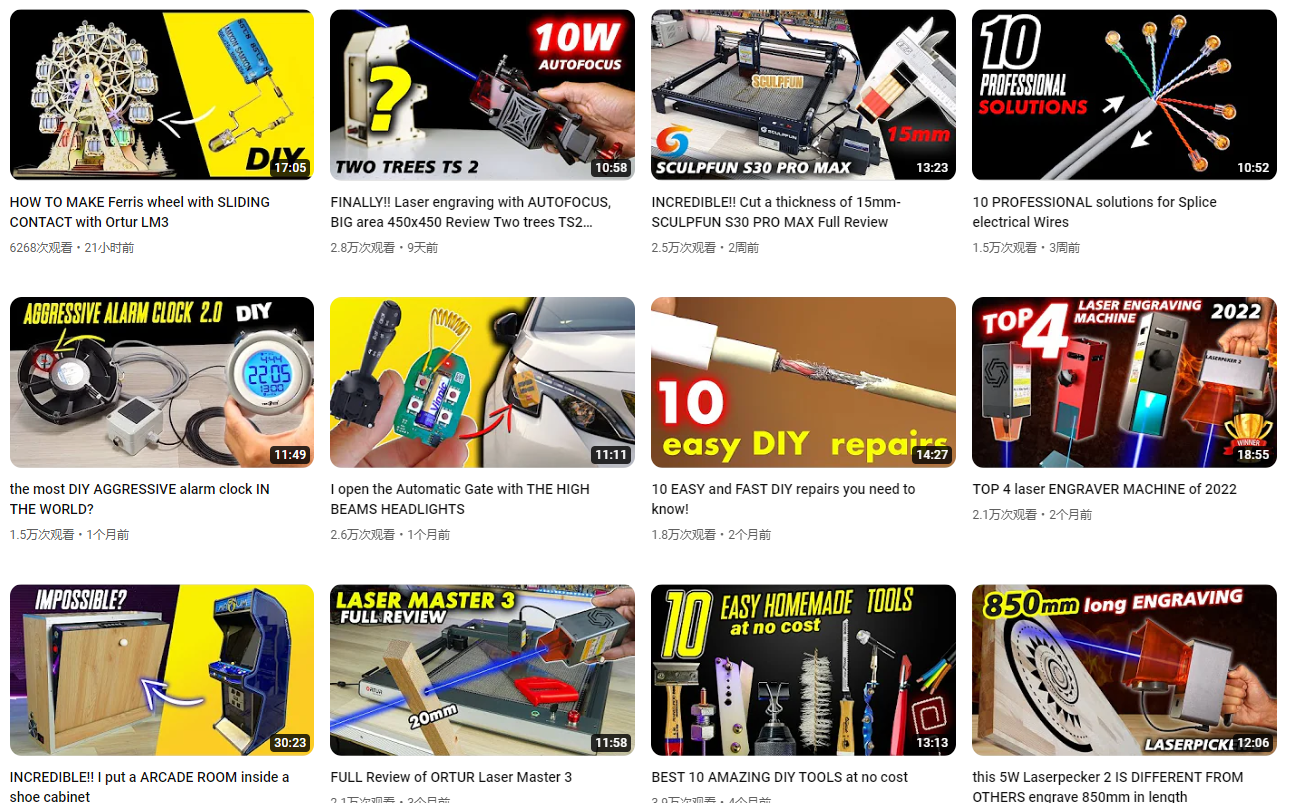
Task: Open the Ferris wheel sliding contact video thumbnail
Action: [162, 95]
